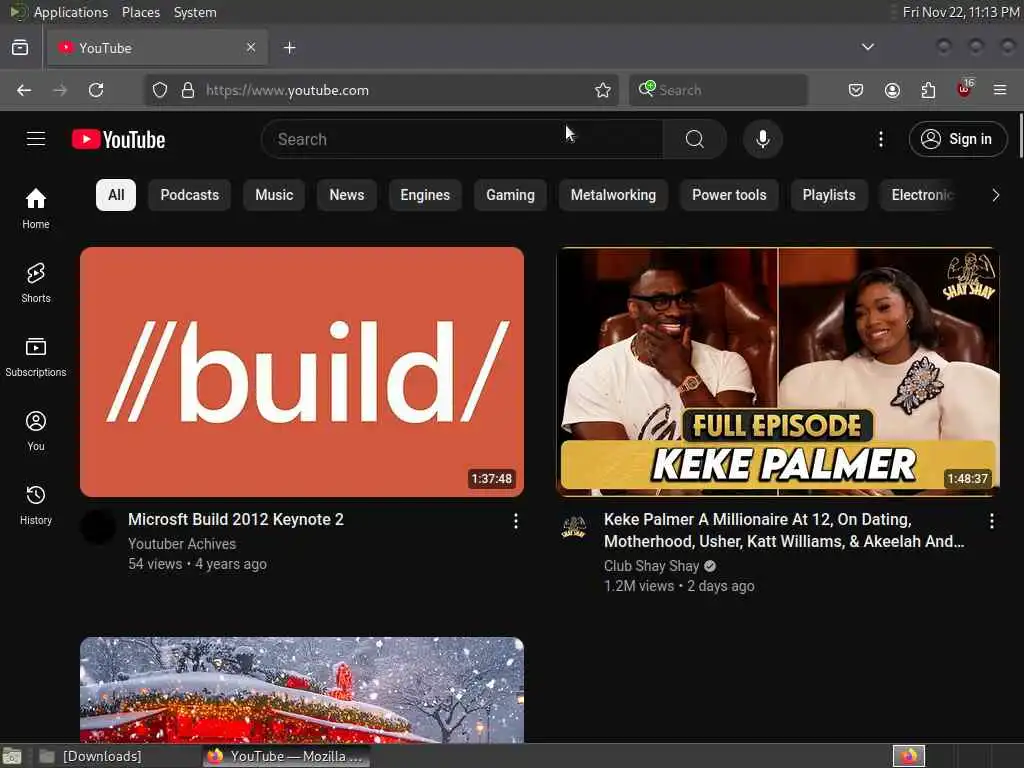
Task: Click the YouTube search input field
Action: coord(462,139)
